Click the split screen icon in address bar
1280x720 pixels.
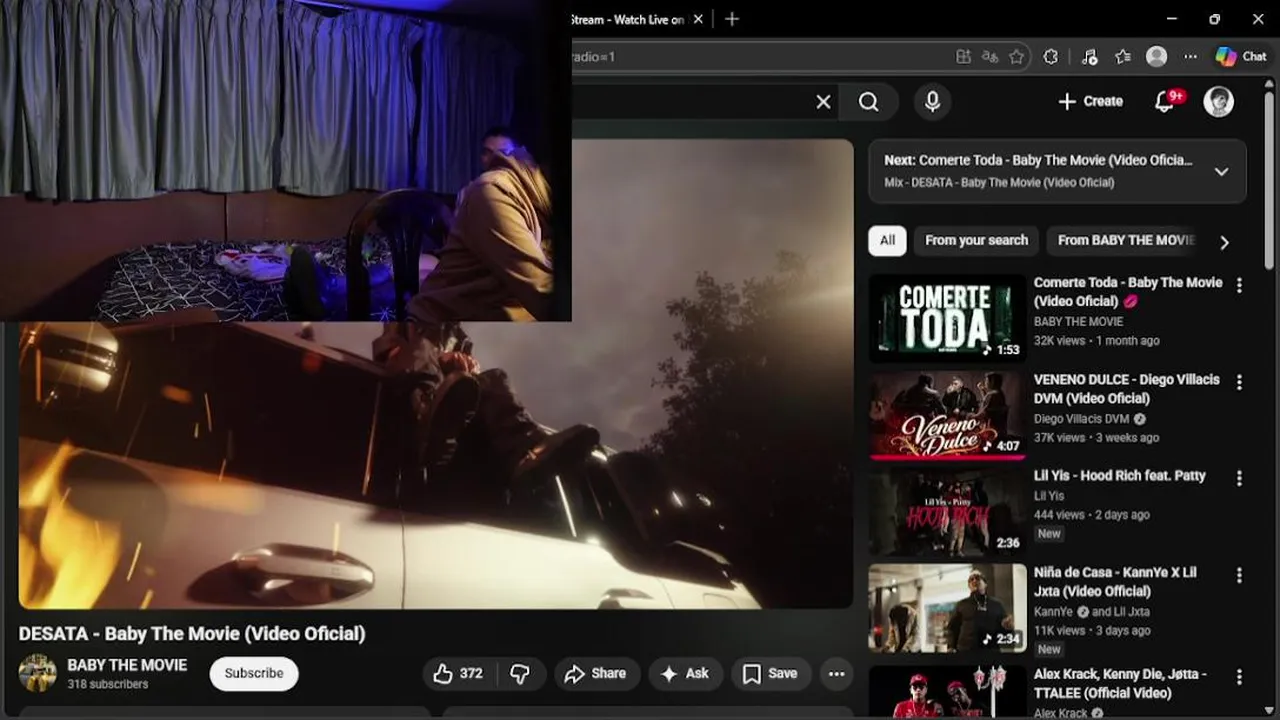click(x=963, y=57)
